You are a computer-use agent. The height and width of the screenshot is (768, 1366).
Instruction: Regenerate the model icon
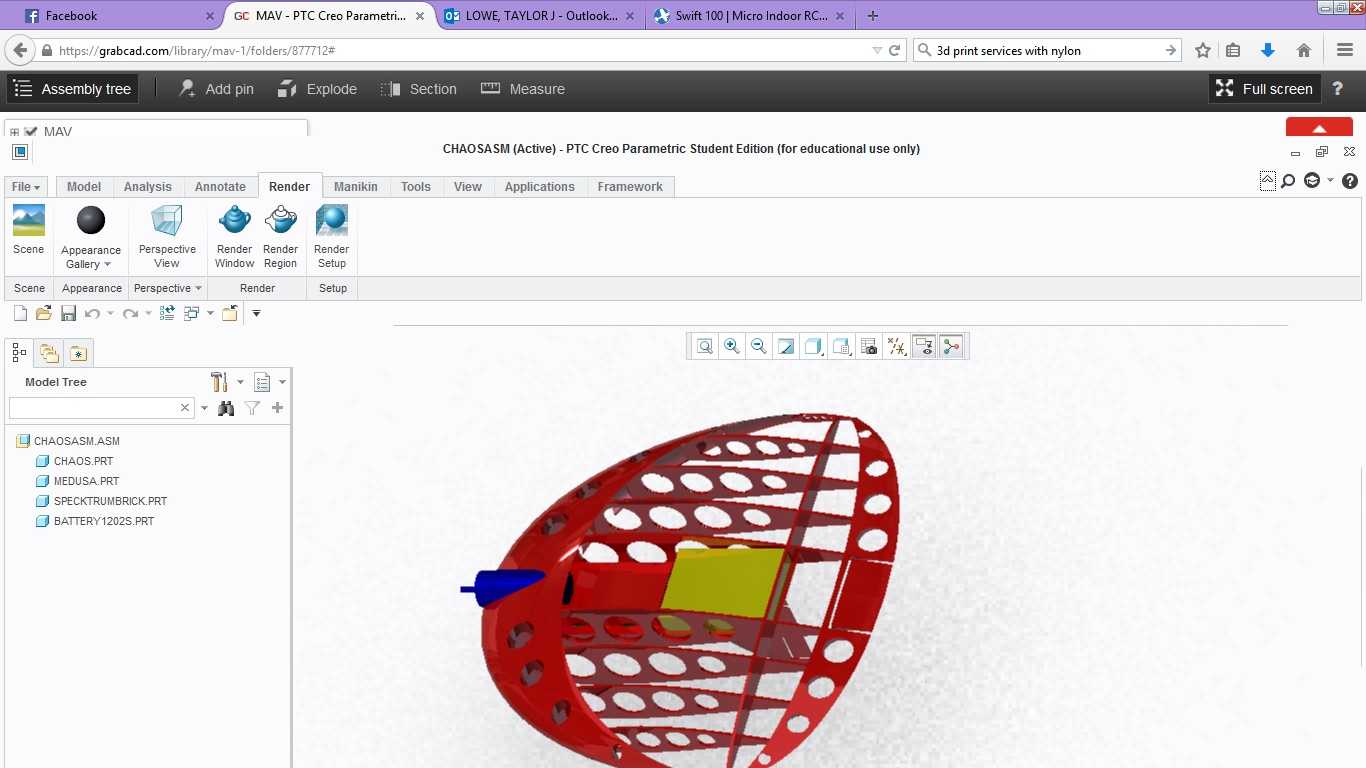167,313
